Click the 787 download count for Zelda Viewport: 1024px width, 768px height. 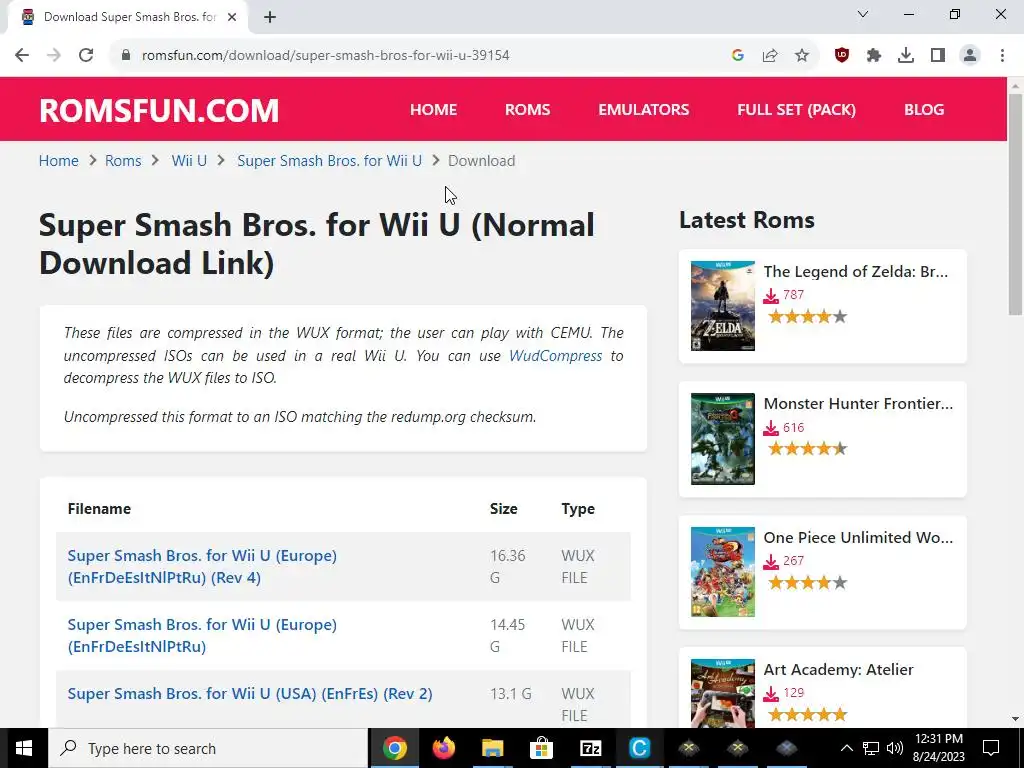point(793,295)
